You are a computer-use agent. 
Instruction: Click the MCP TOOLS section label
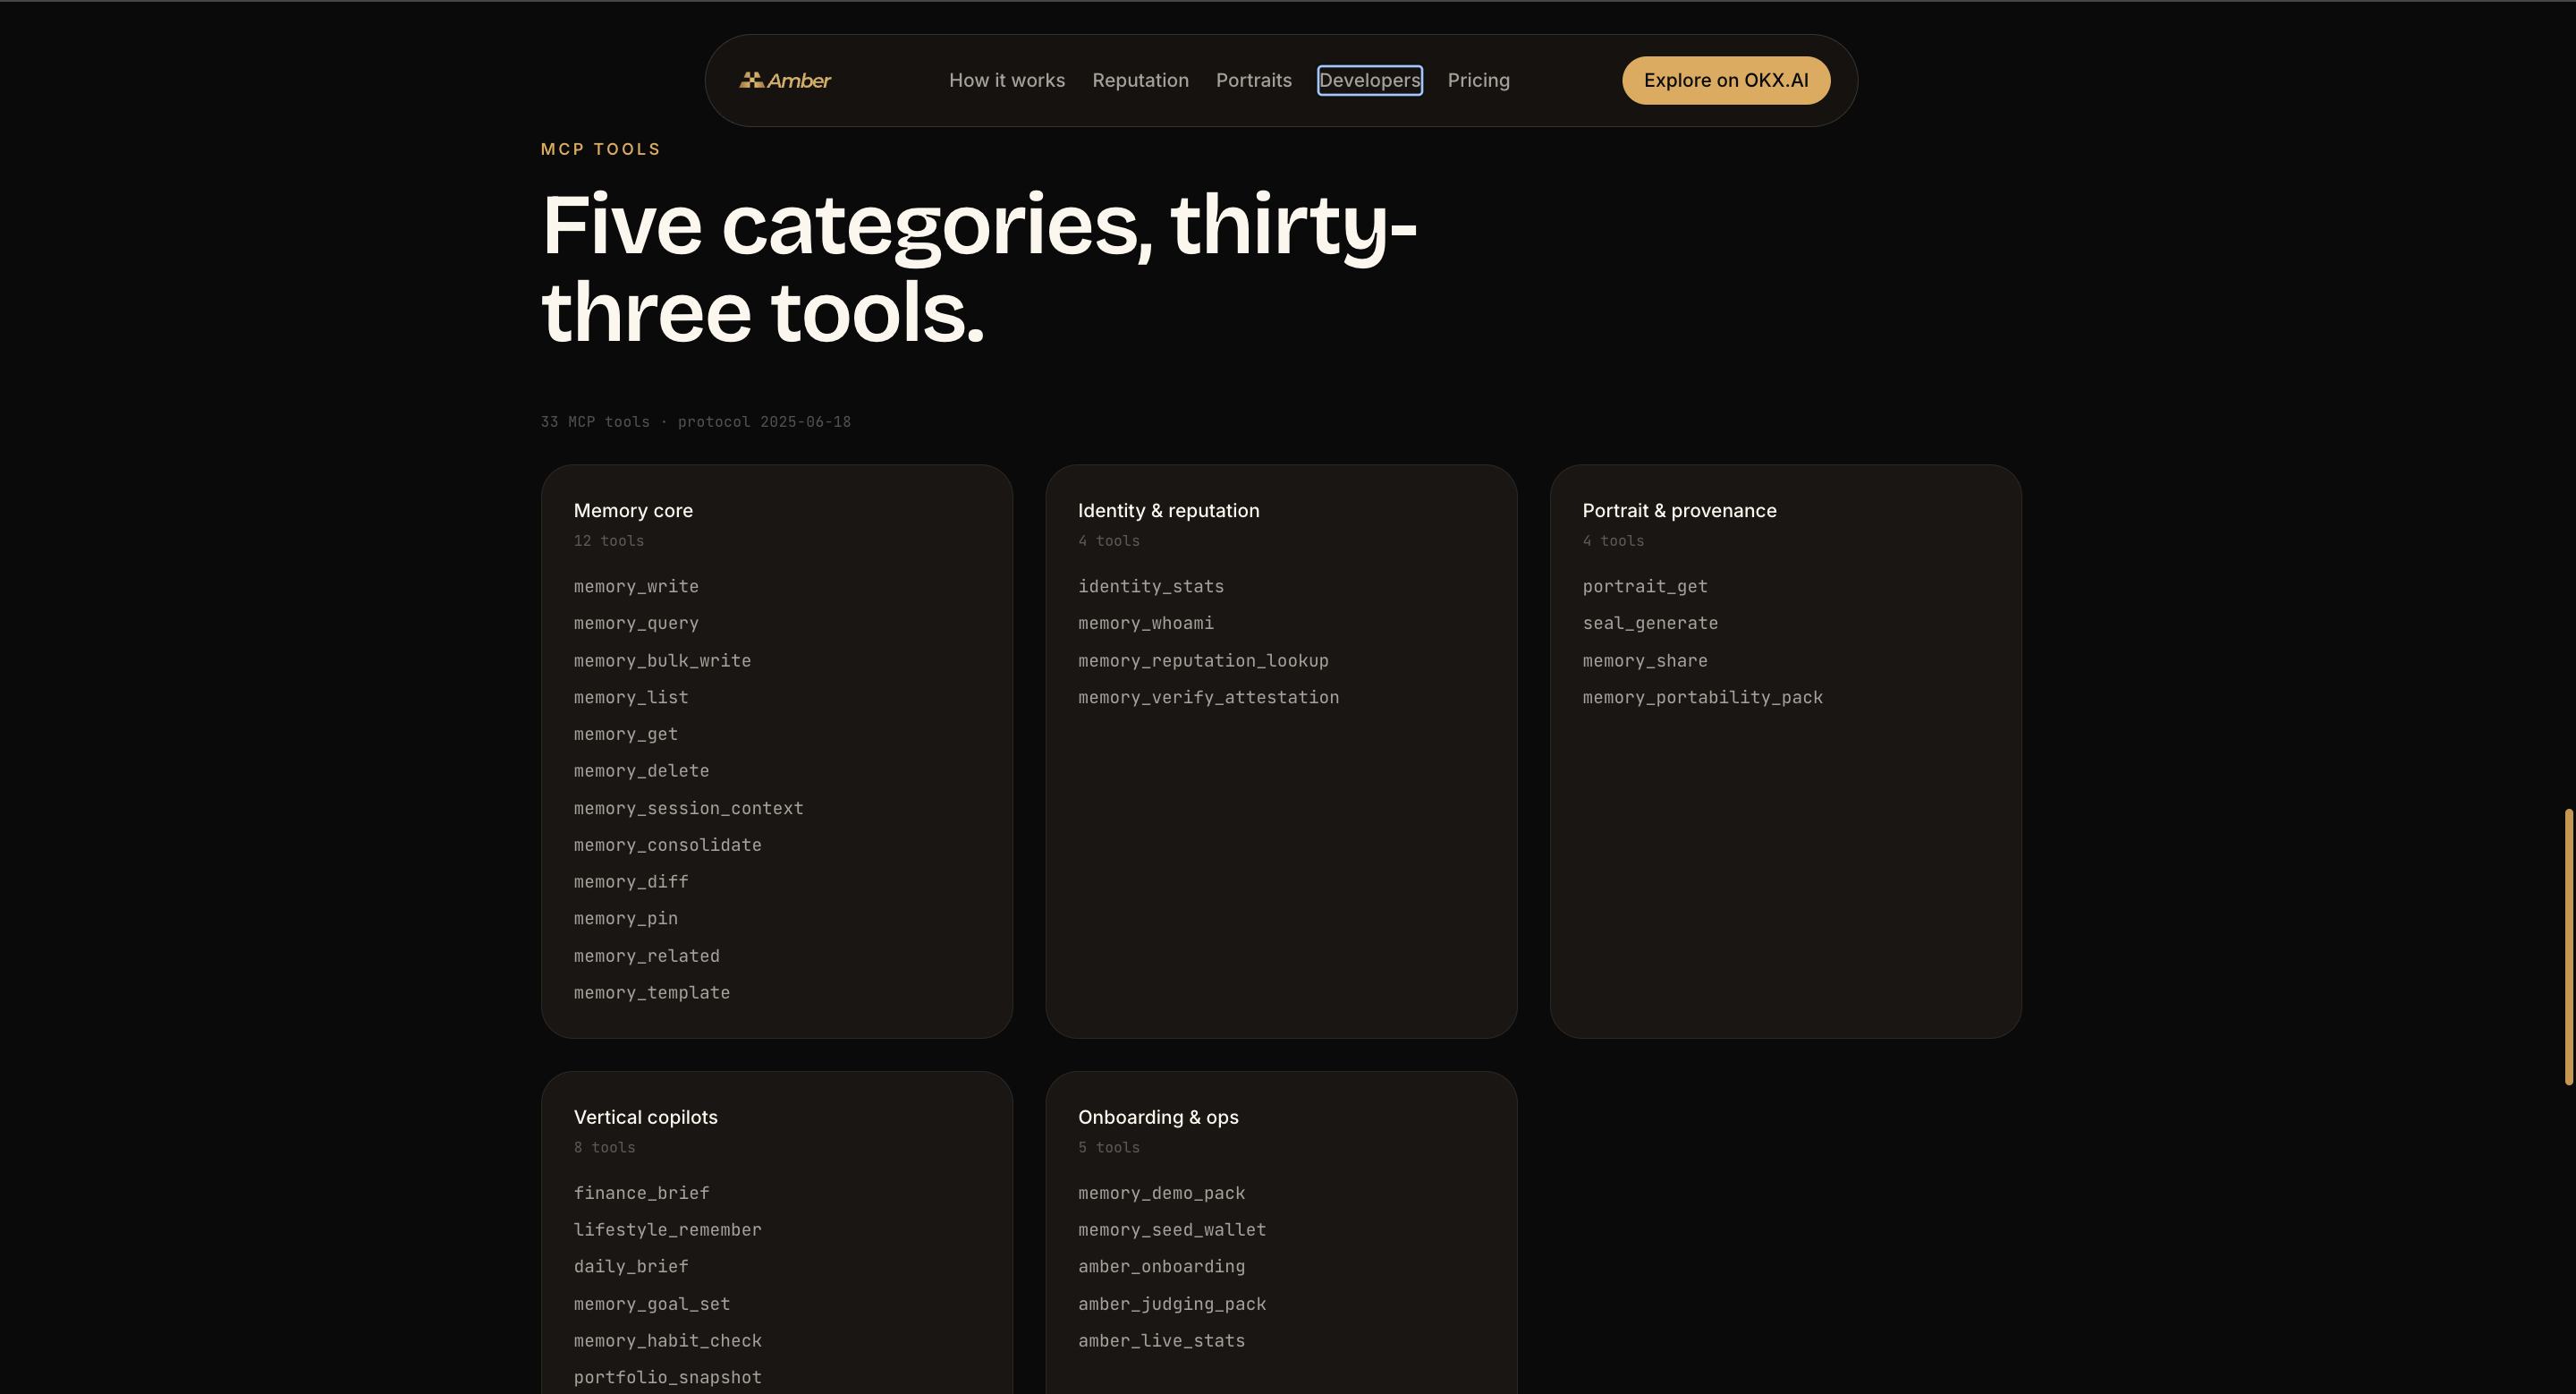[600, 149]
